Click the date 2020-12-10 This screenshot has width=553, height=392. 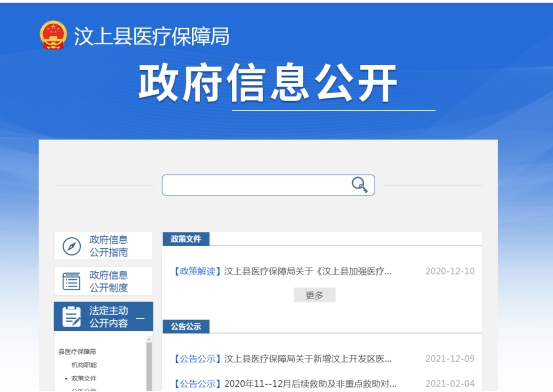pos(450,271)
